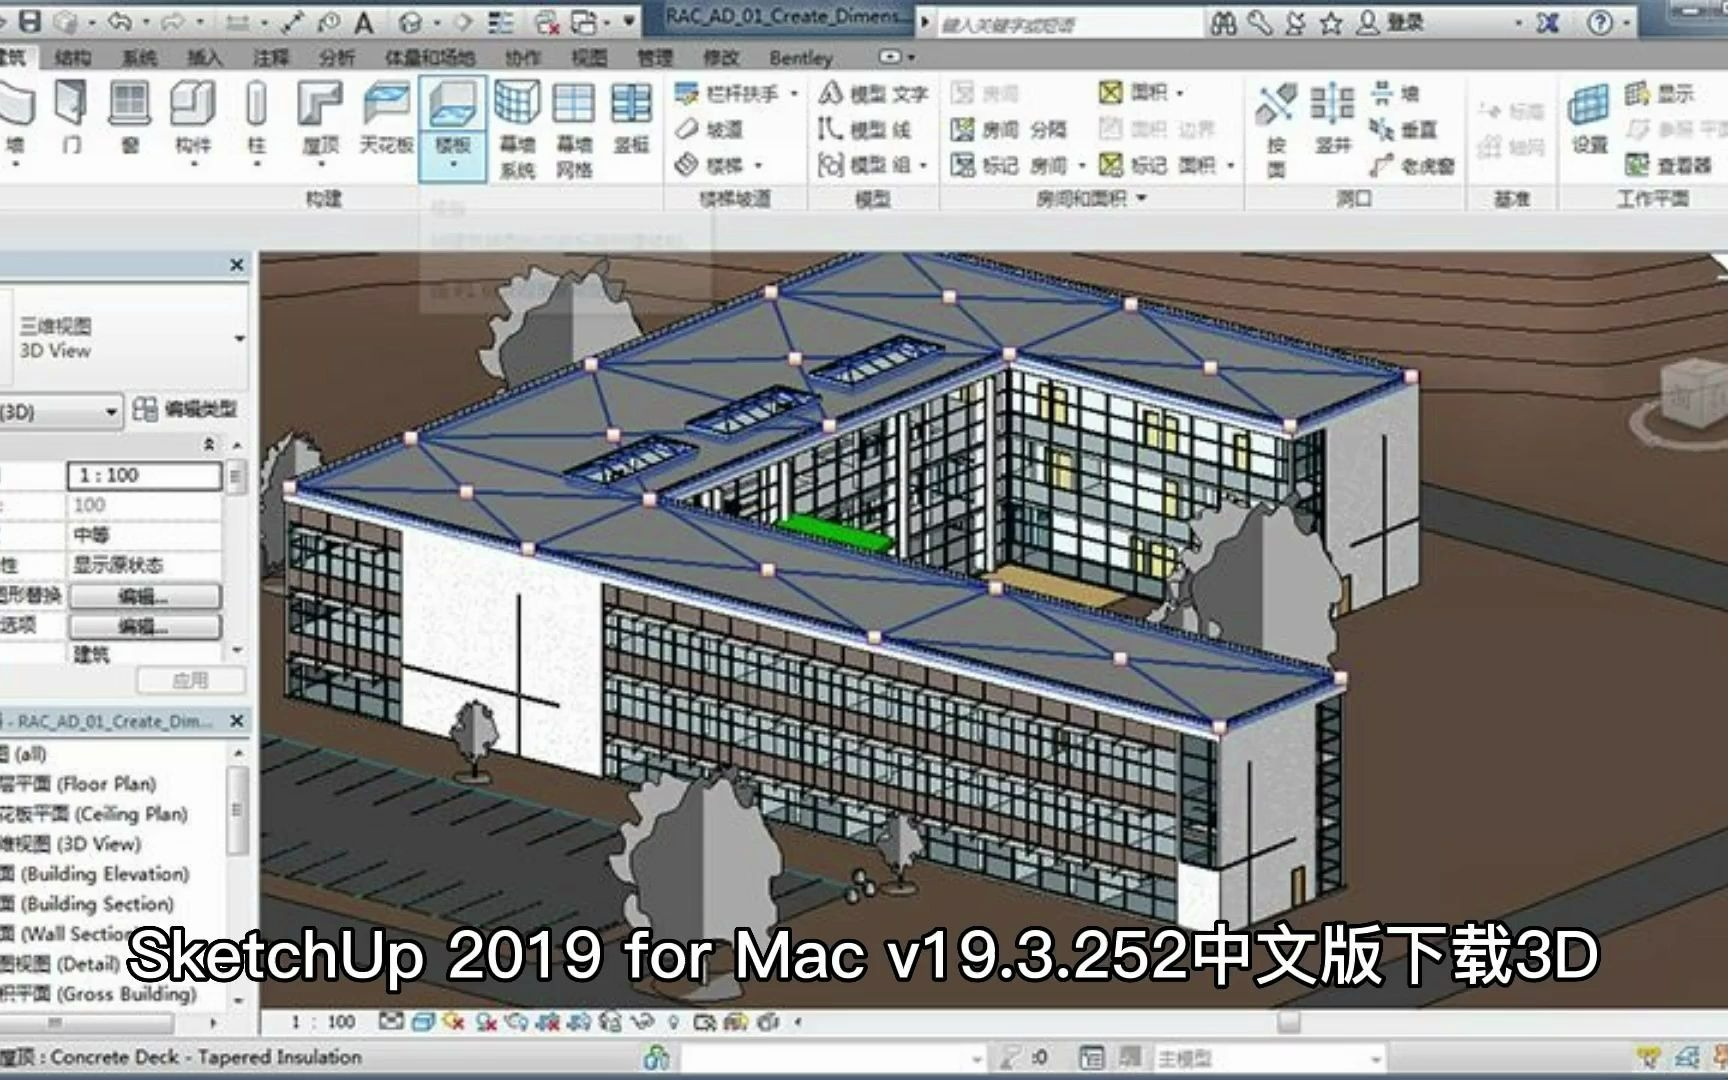Open the Wall (墙) tool dropdown

click(x=15, y=162)
